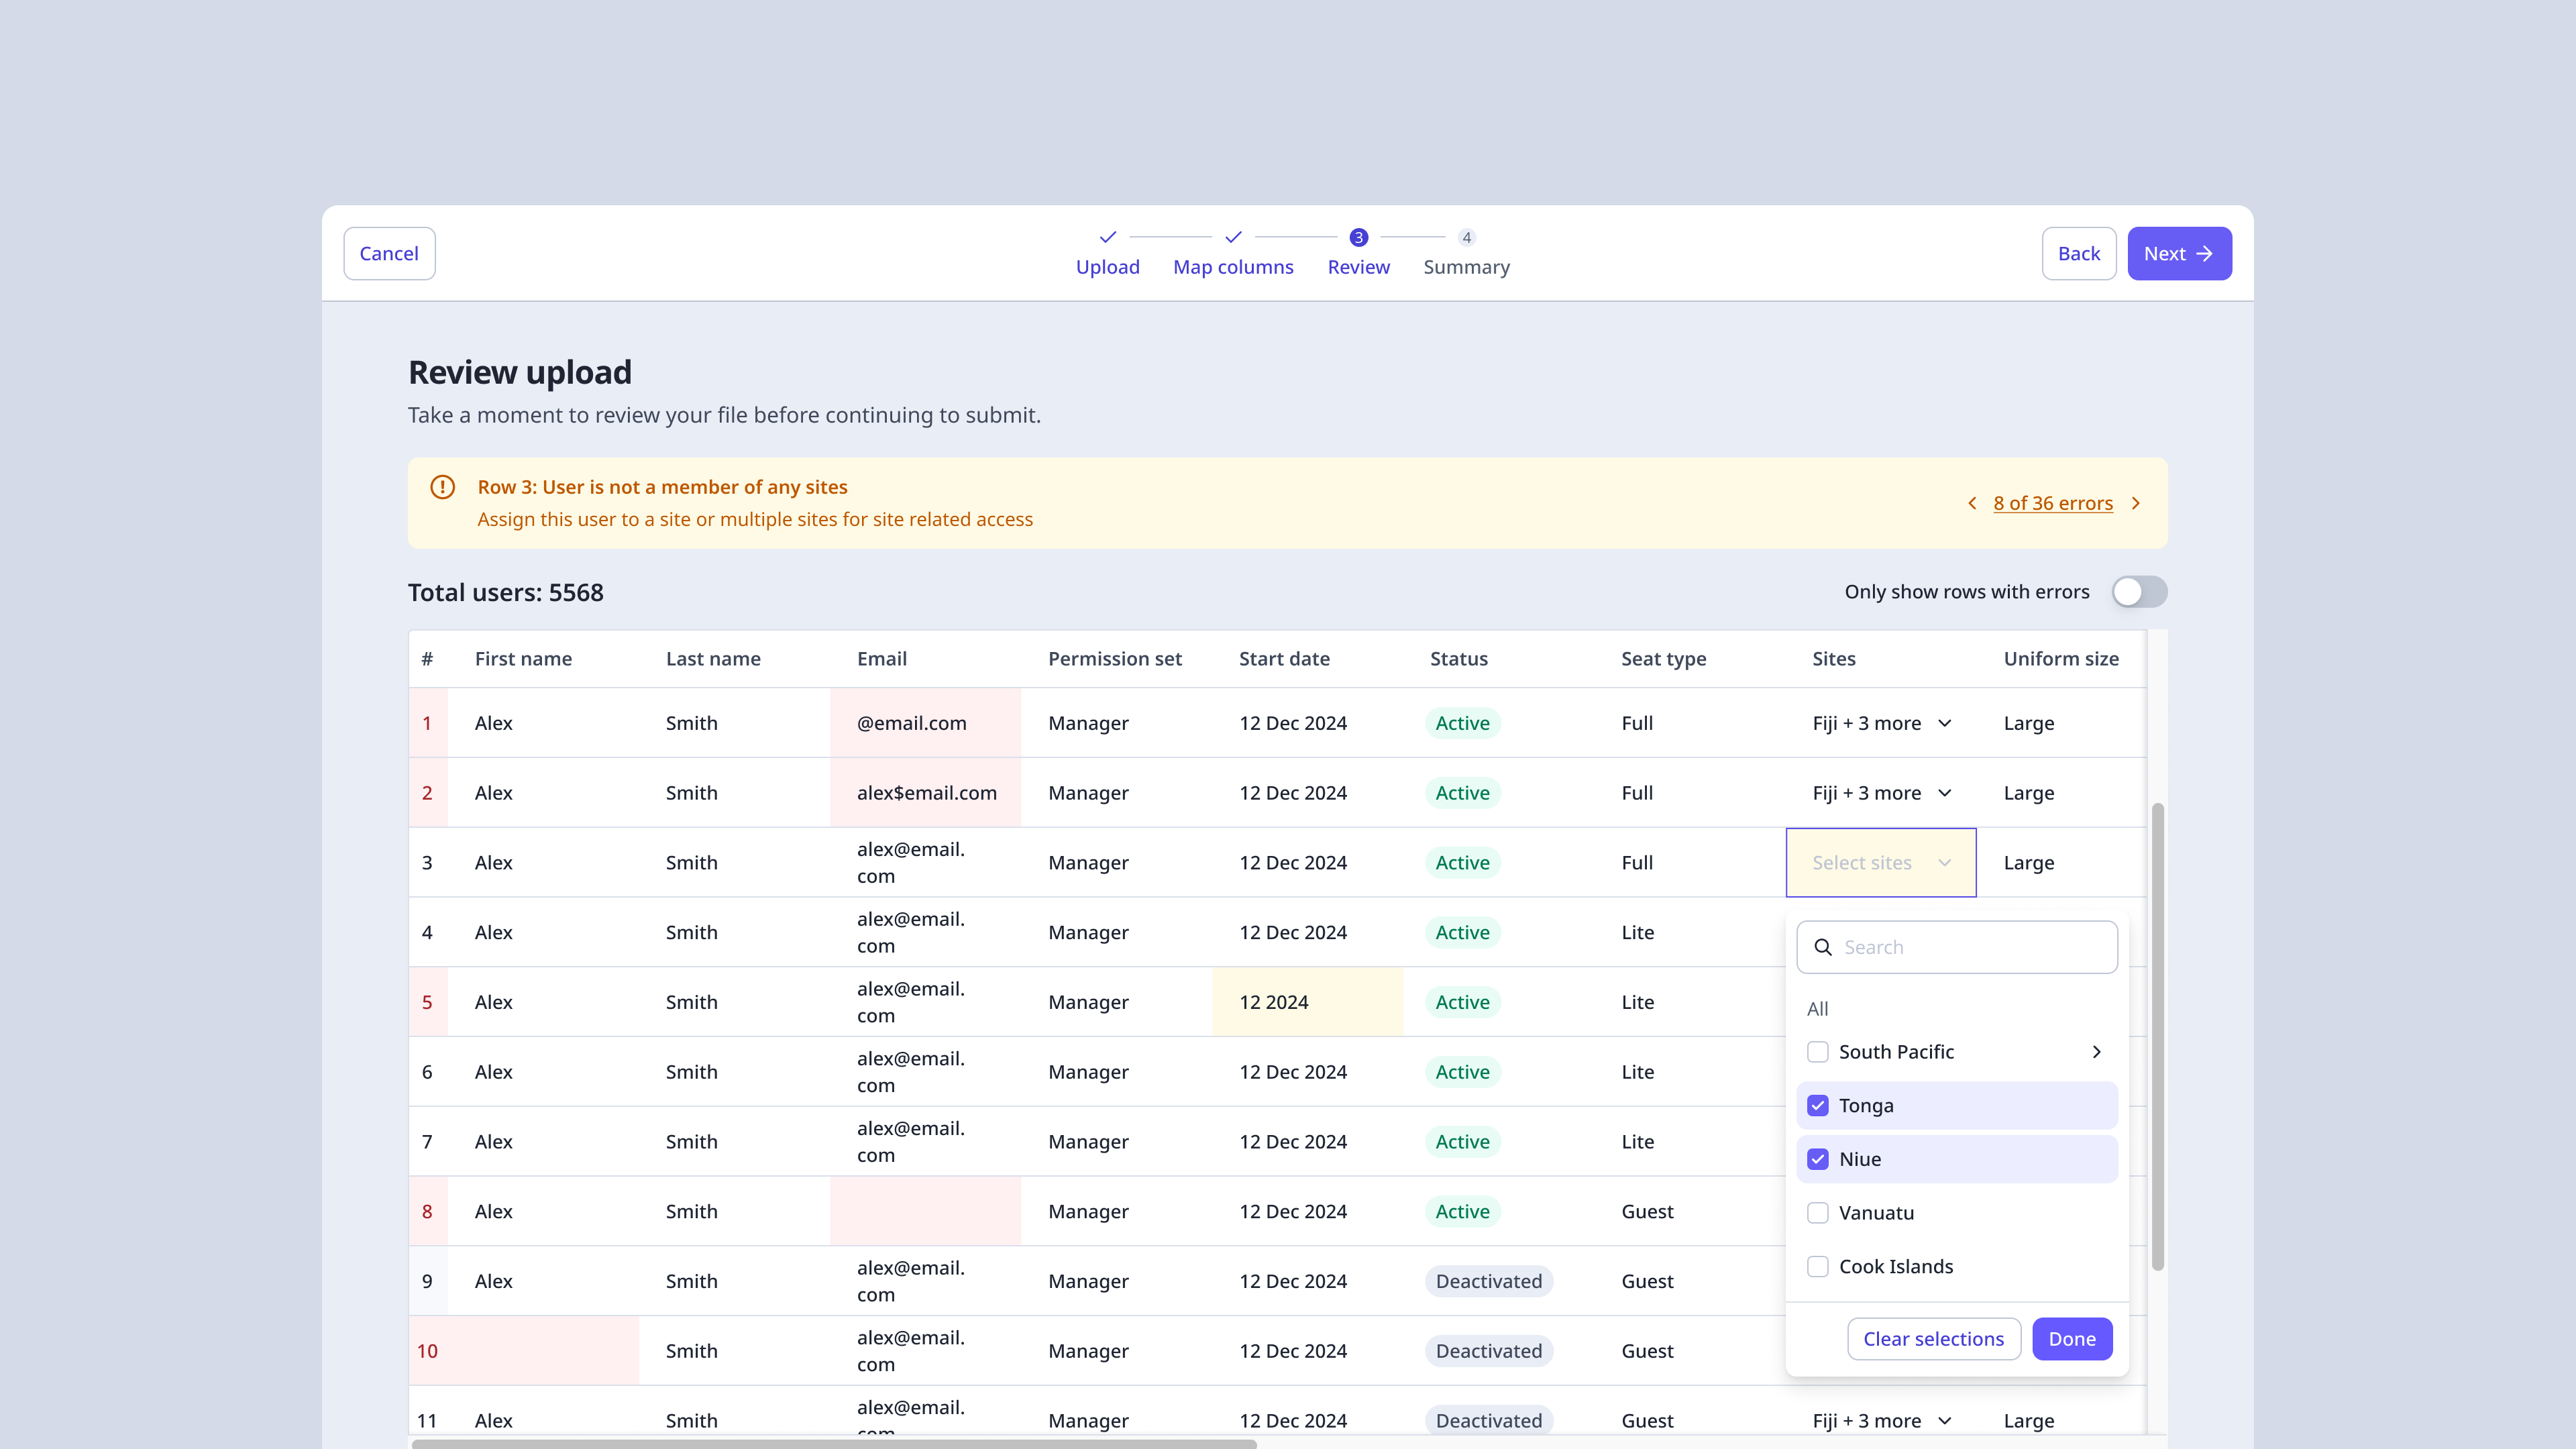
Task: Click row number 5 in the table
Action: tap(427, 1002)
